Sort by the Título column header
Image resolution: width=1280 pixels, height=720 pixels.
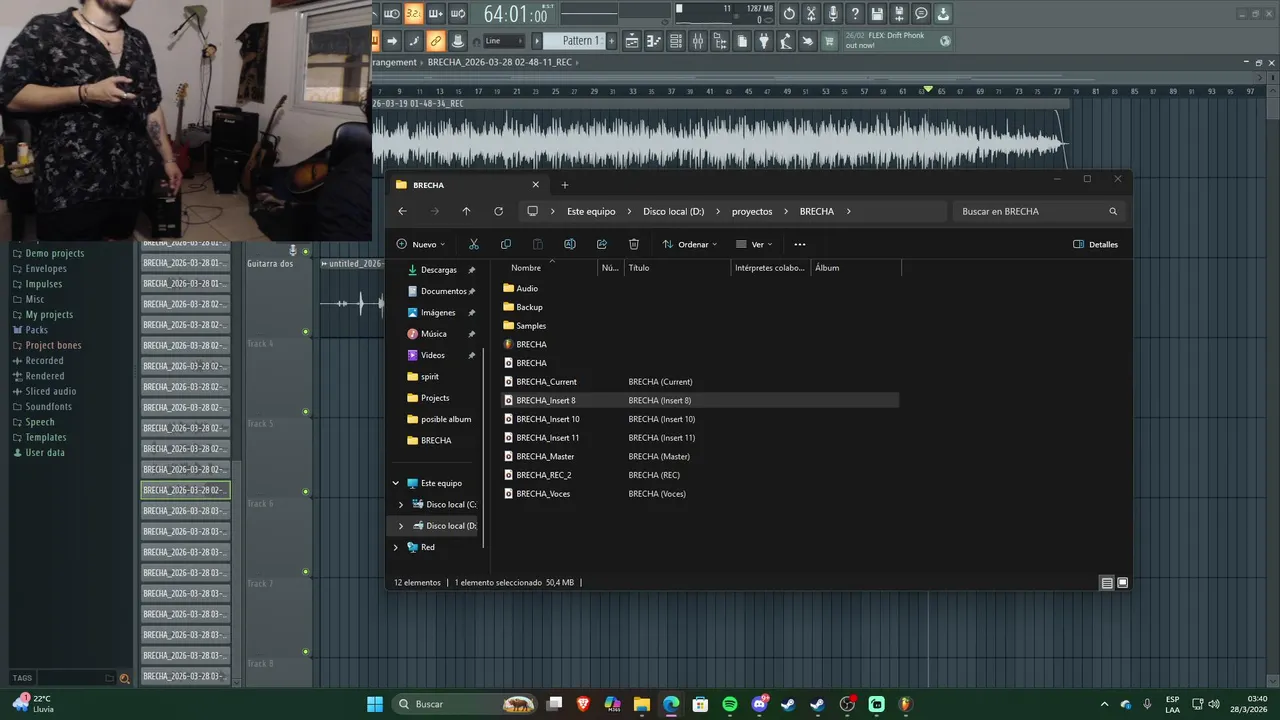(678, 268)
